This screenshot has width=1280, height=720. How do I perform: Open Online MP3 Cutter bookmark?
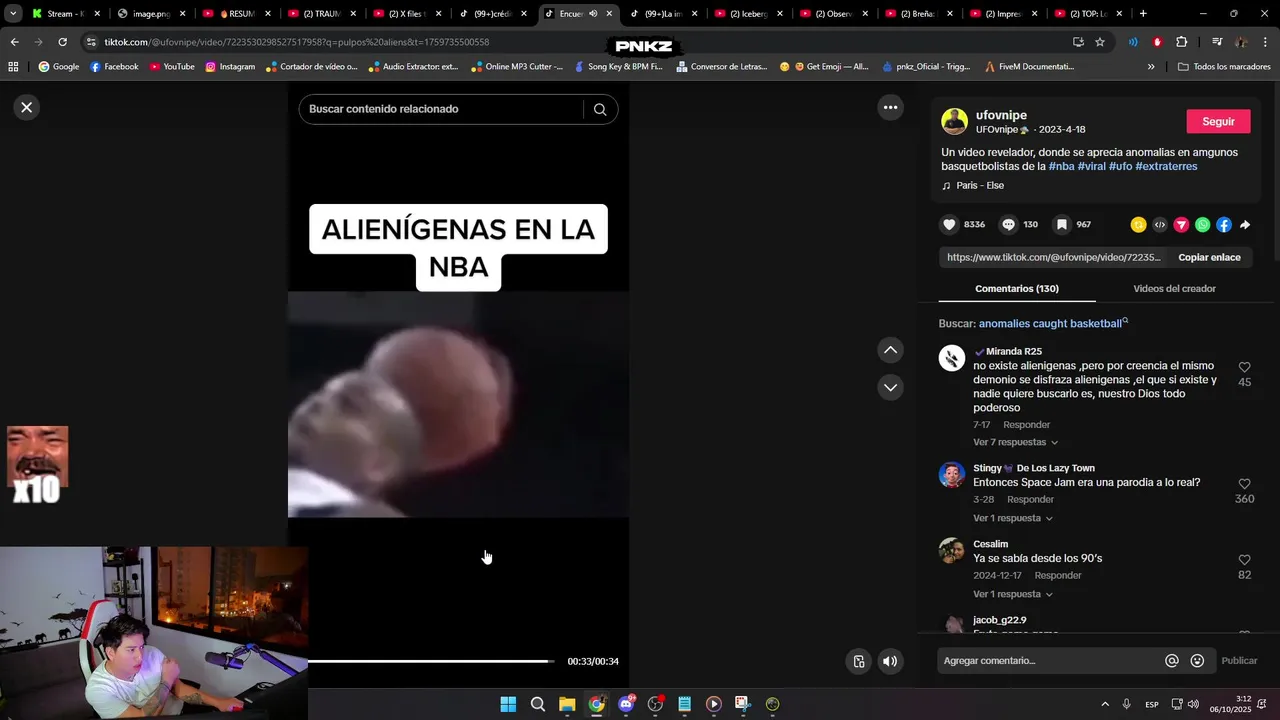[x=517, y=67]
